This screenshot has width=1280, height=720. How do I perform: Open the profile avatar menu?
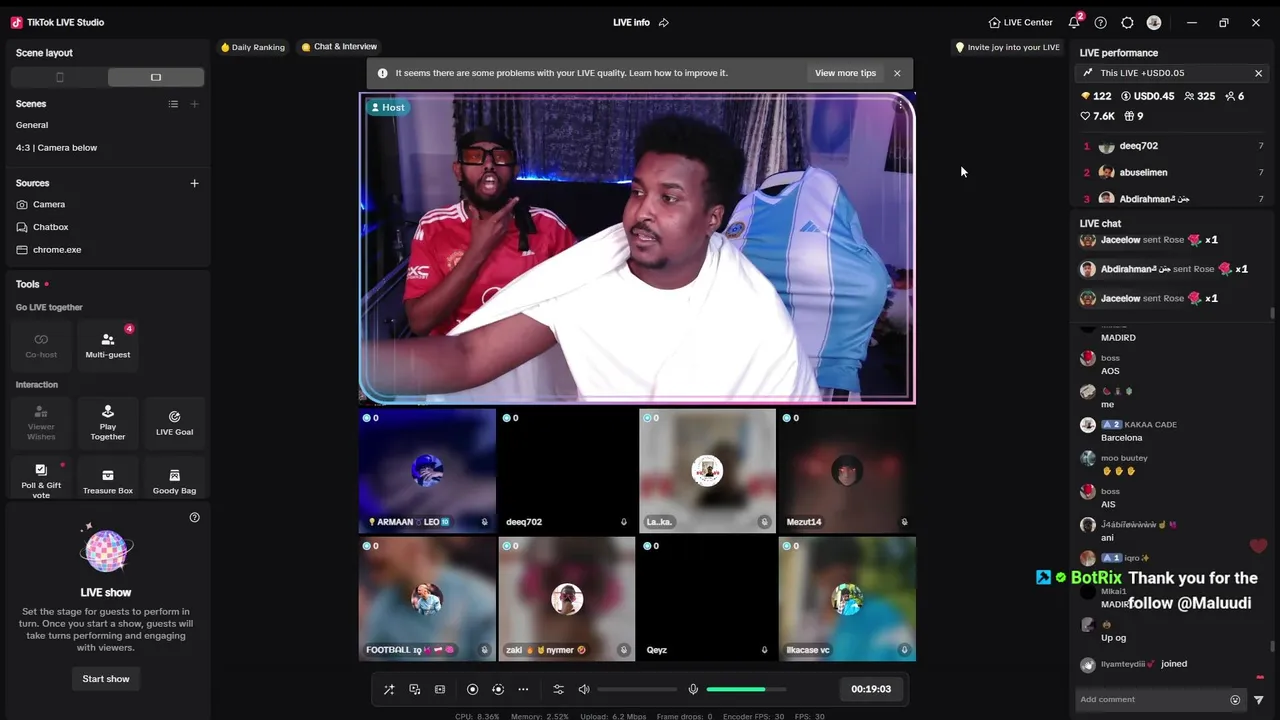click(1154, 22)
